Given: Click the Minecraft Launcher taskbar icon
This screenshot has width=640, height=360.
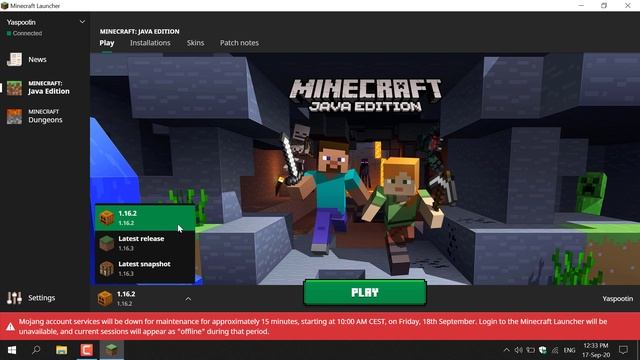Looking at the screenshot, I should point(111,350).
